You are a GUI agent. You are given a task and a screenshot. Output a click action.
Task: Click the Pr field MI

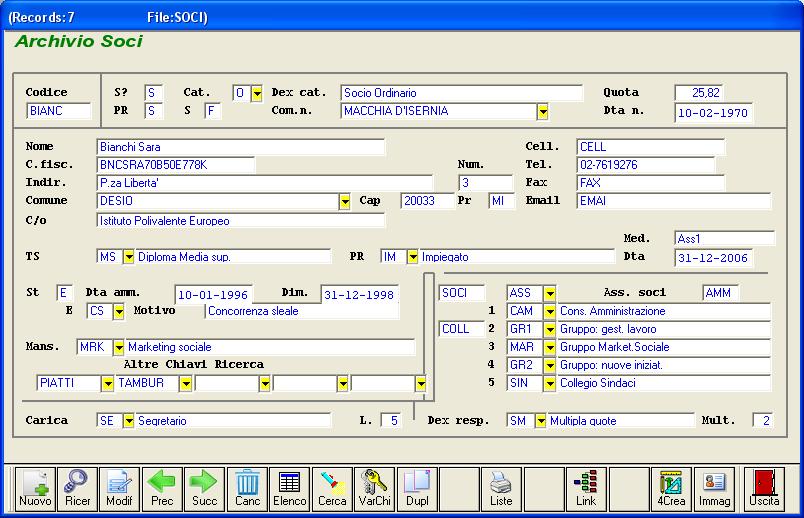501,201
